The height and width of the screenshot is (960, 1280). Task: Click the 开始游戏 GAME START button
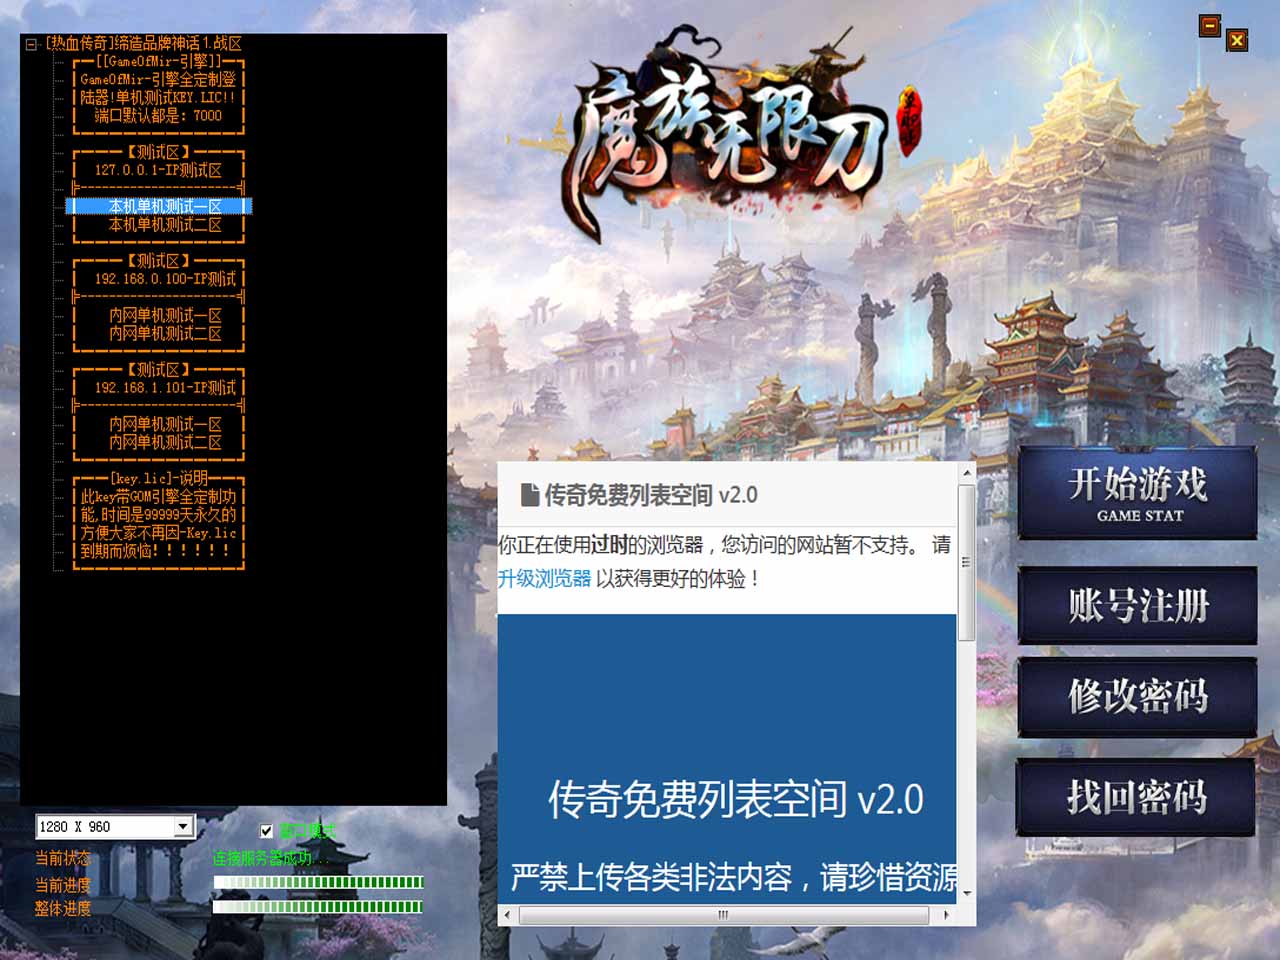[1137, 494]
